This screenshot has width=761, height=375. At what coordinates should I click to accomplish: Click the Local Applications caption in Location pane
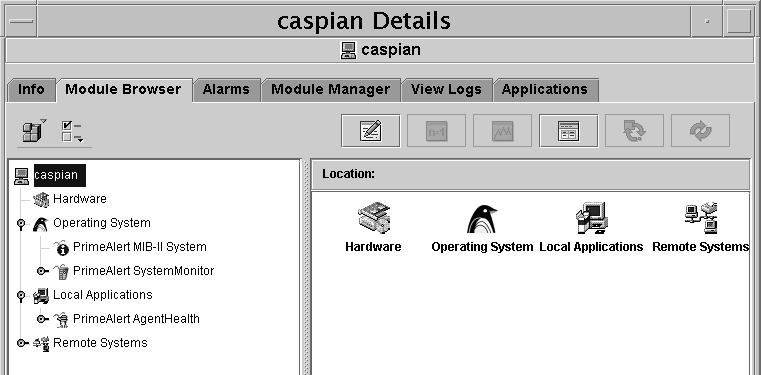(591, 247)
